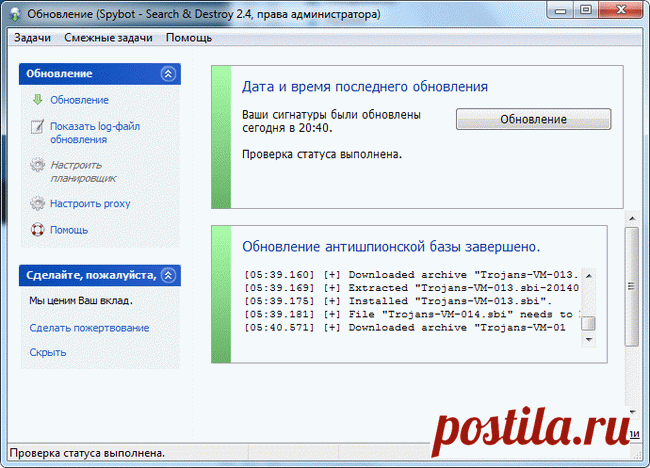Open Показать log-файл обновления link
Image resolution: width=650 pixels, height=468 pixels.
click(x=95, y=133)
